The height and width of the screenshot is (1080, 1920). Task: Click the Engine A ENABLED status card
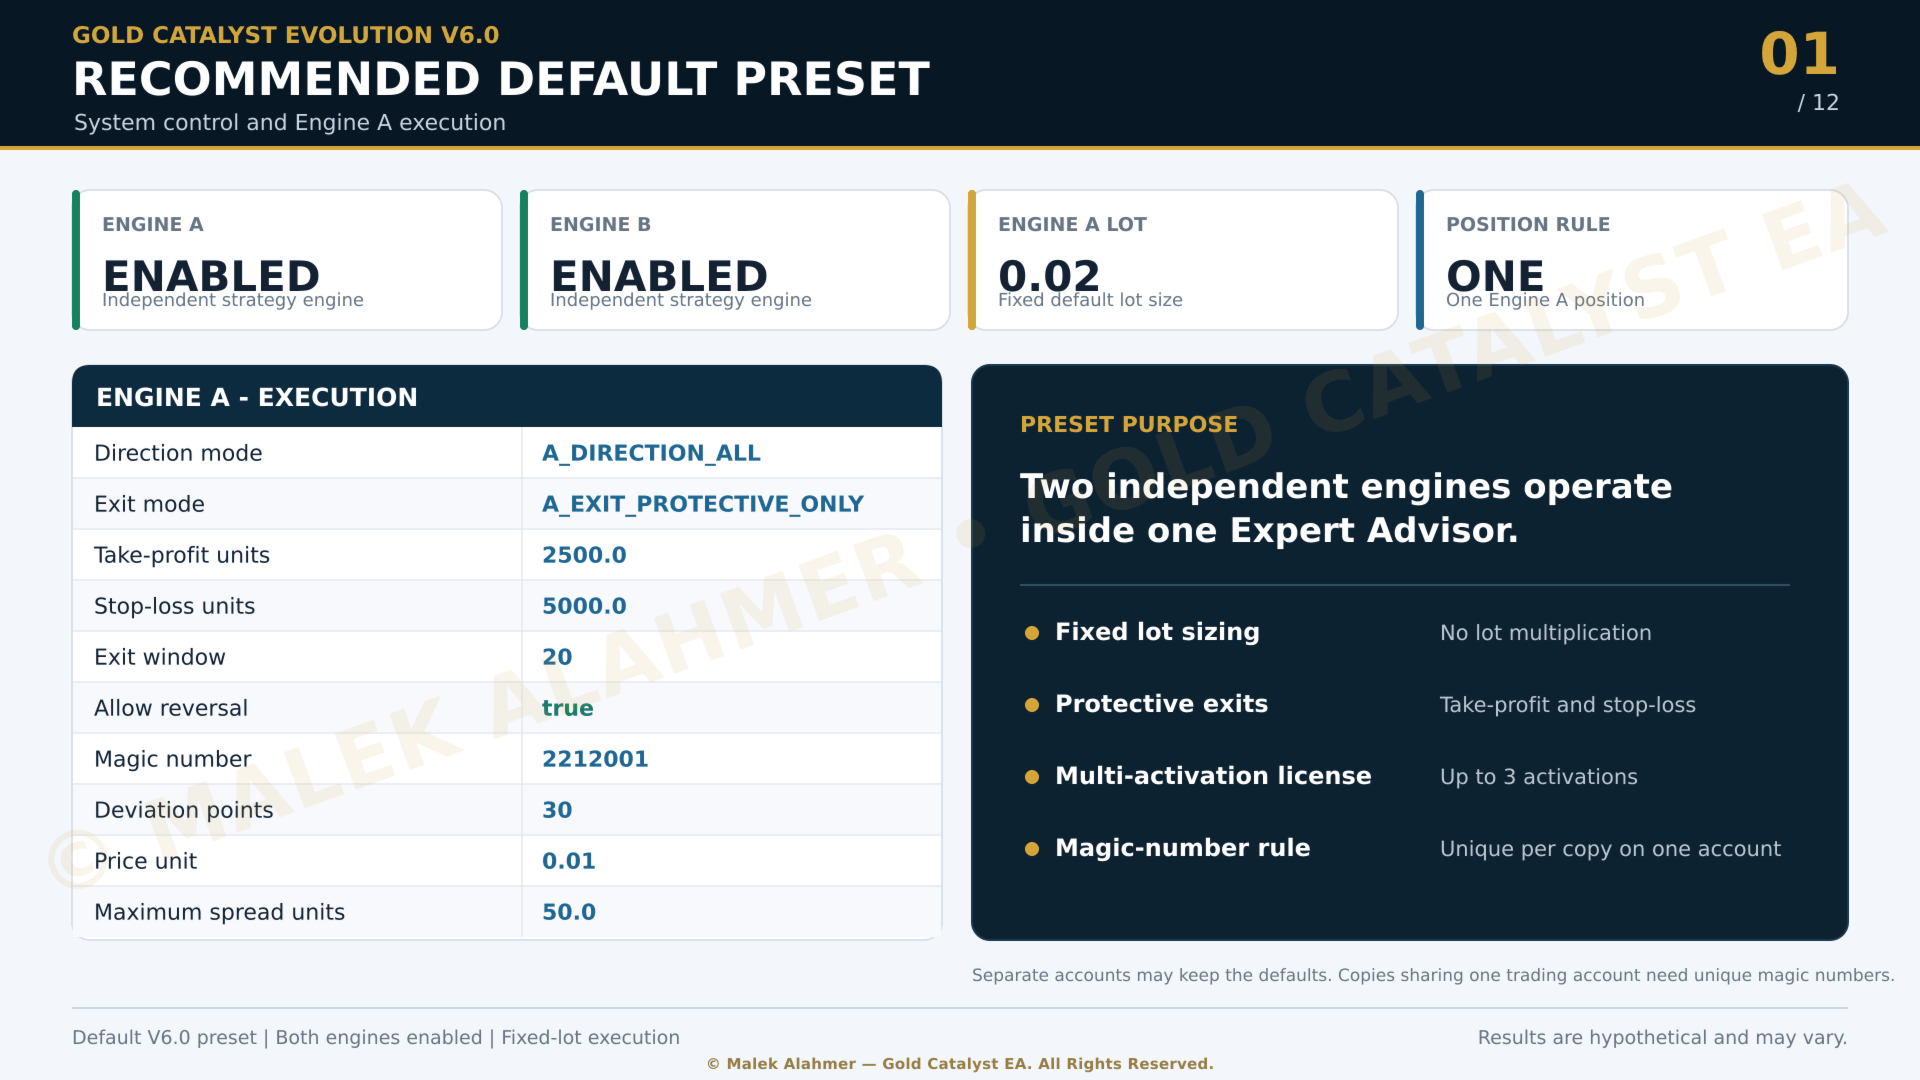287,260
